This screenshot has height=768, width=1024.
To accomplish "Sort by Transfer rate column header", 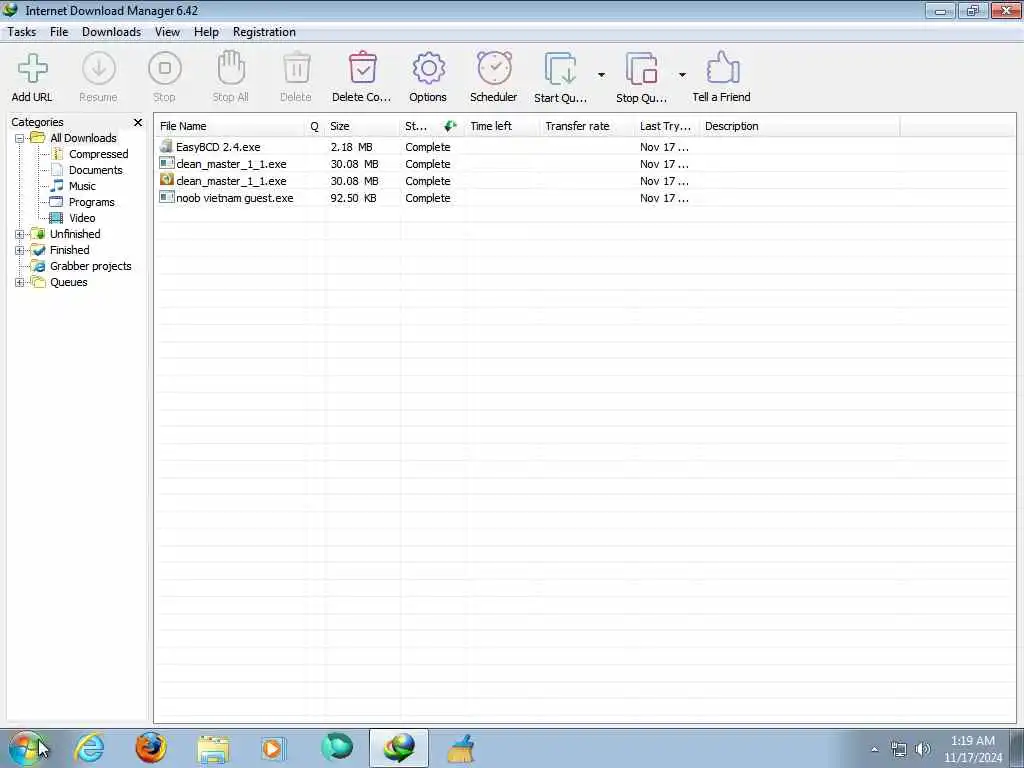I will 587,126.
